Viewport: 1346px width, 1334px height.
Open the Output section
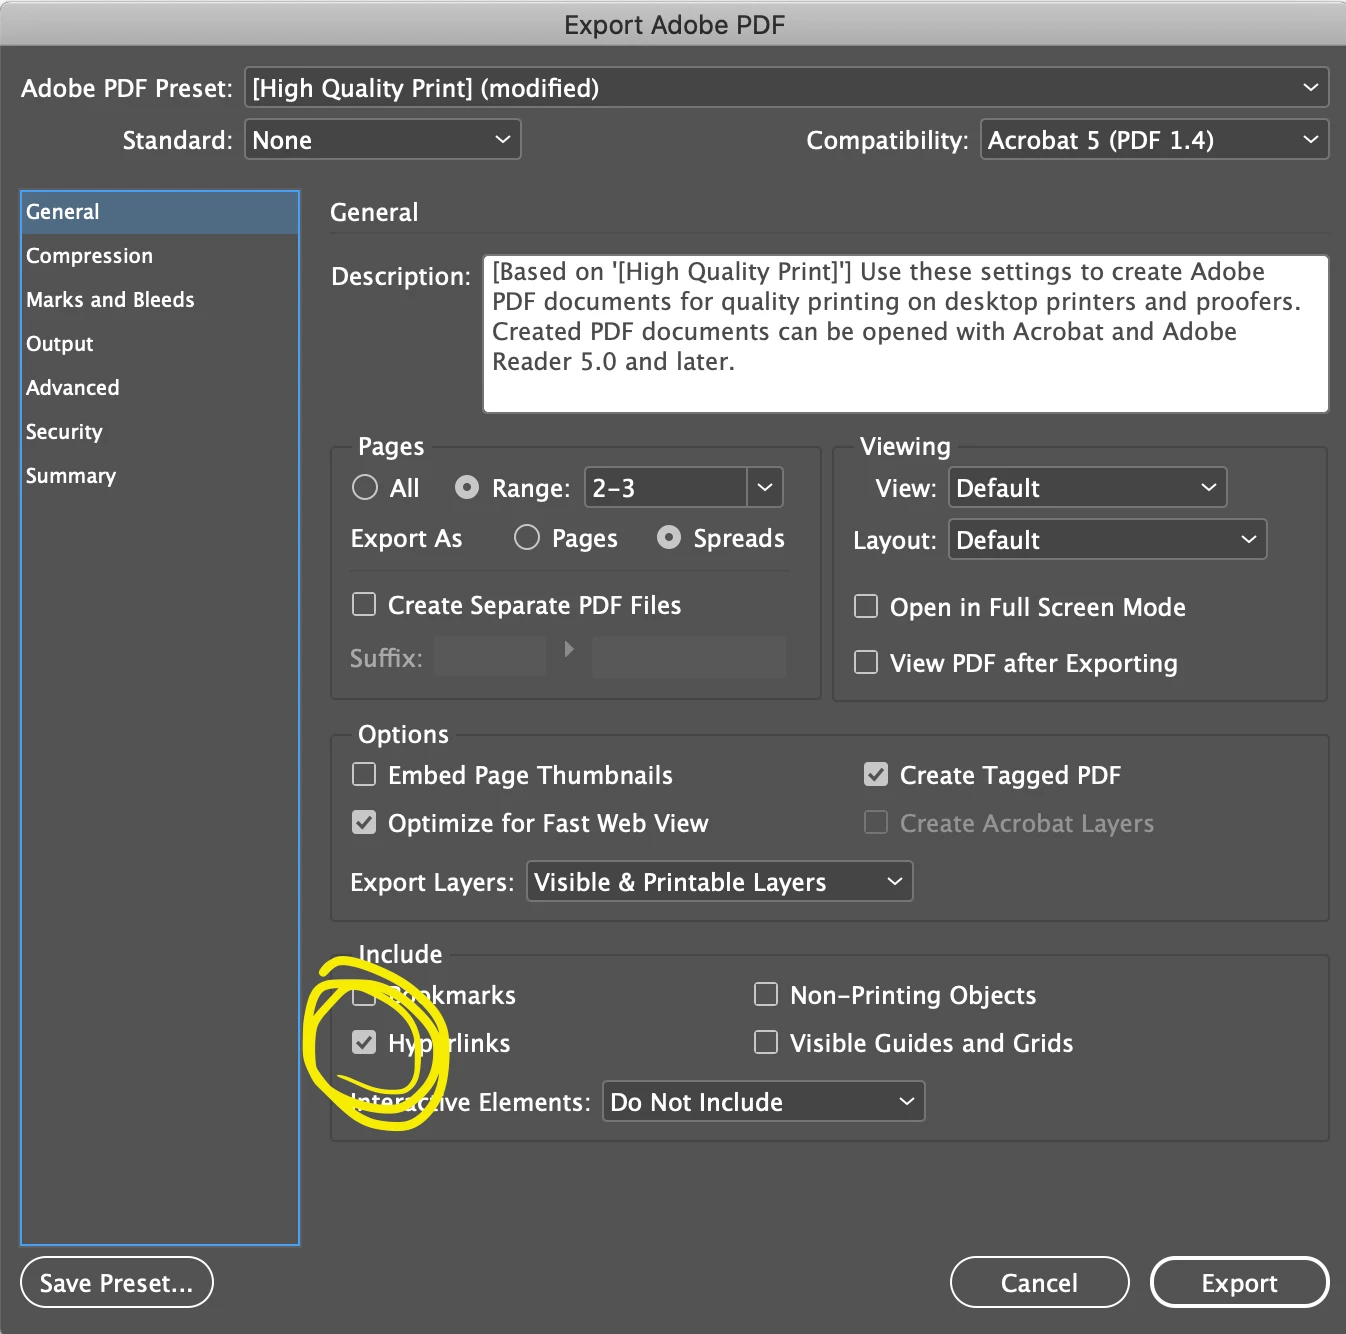[x=160, y=344]
